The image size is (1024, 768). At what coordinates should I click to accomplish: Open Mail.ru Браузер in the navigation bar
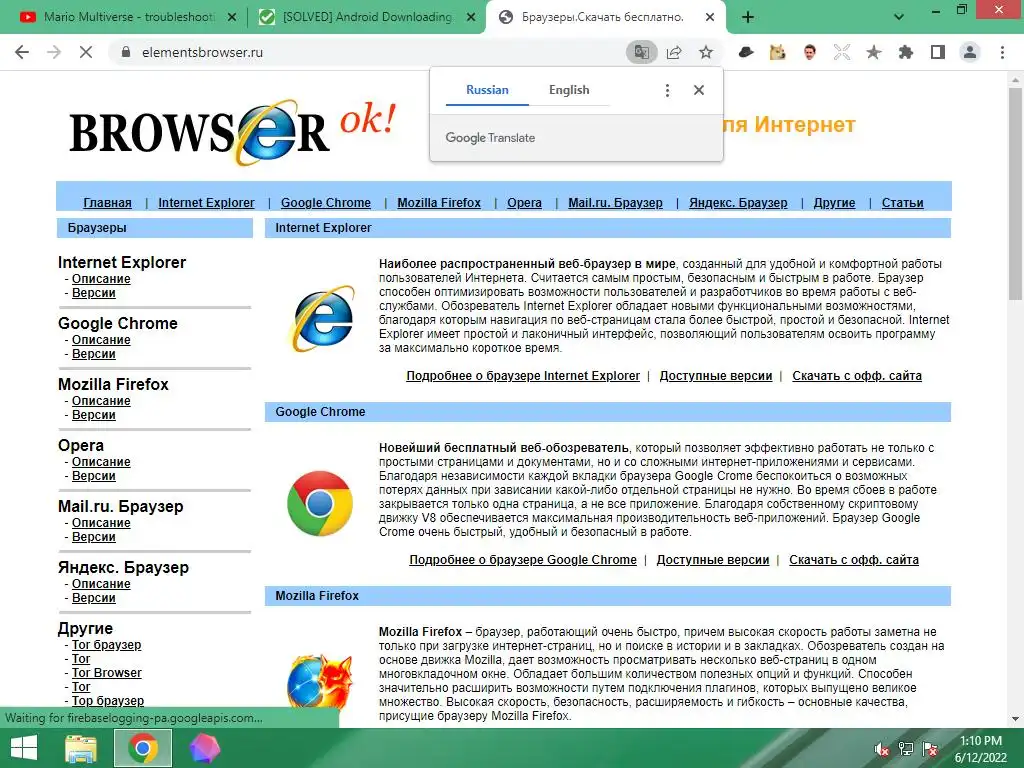point(615,203)
